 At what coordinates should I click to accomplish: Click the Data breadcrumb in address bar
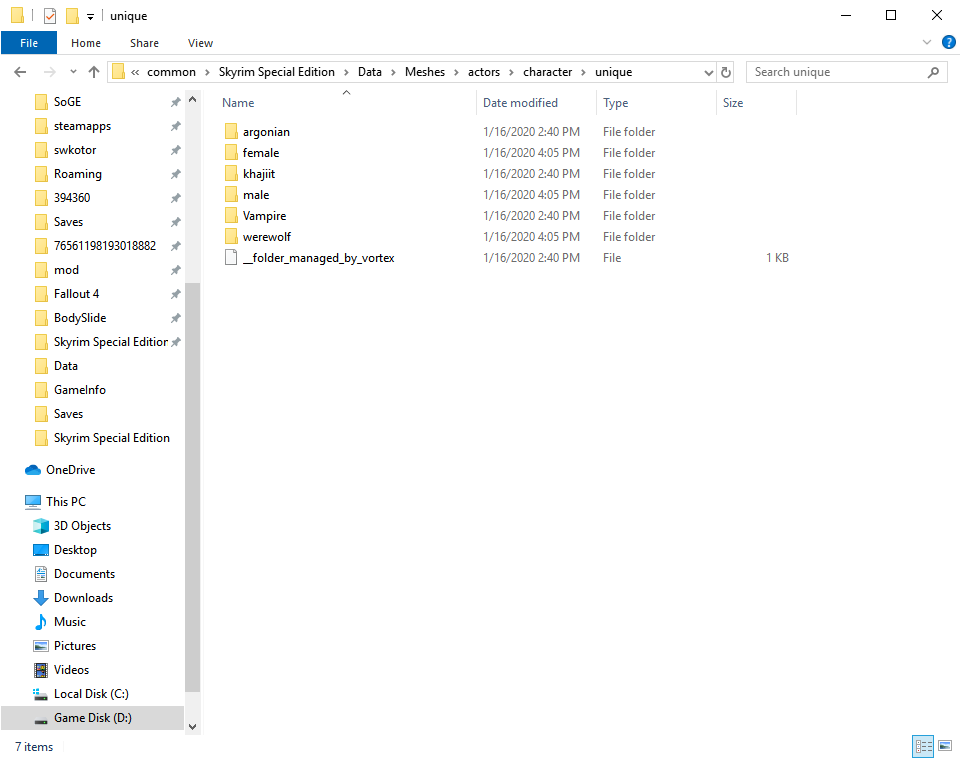[x=370, y=72]
